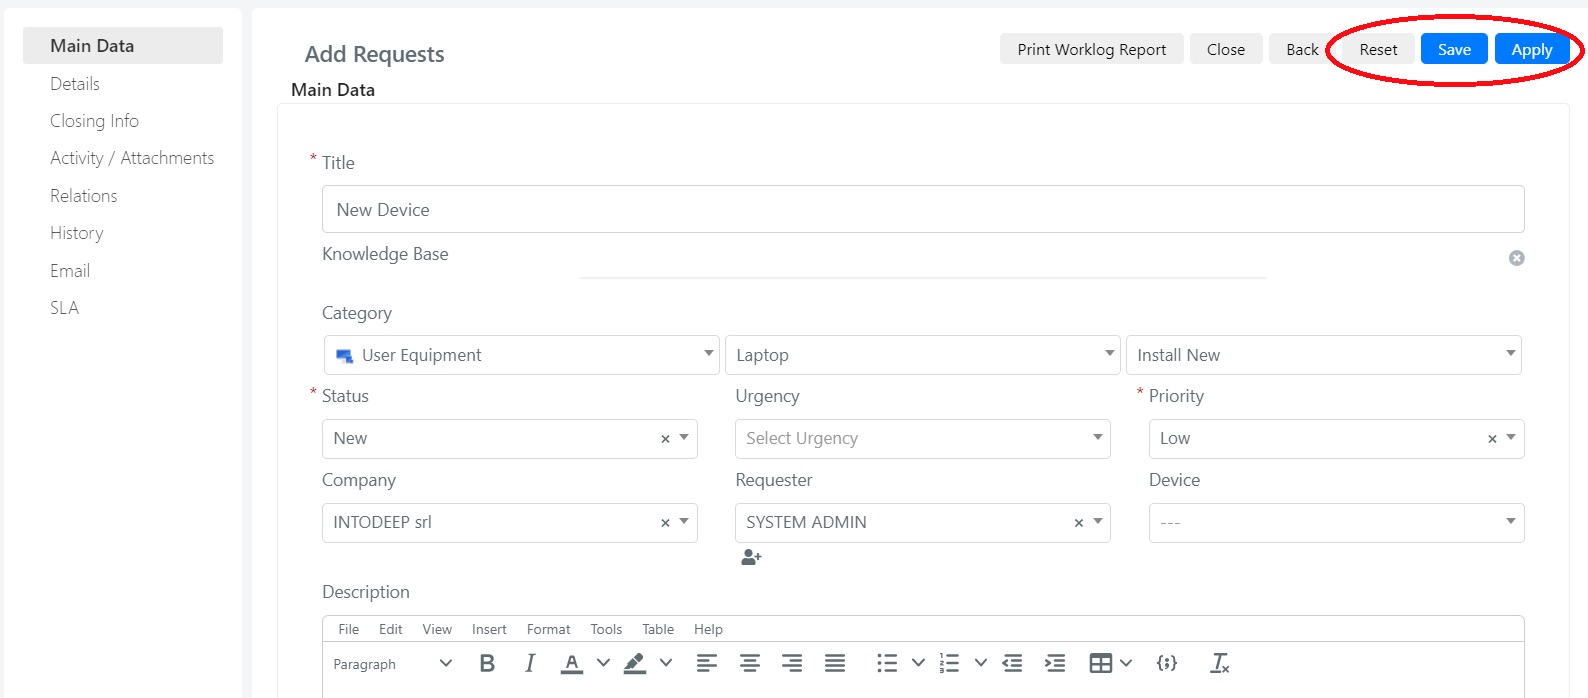The height and width of the screenshot is (698, 1588).
Task: Open the Email section
Action: (x=70, y=271)
